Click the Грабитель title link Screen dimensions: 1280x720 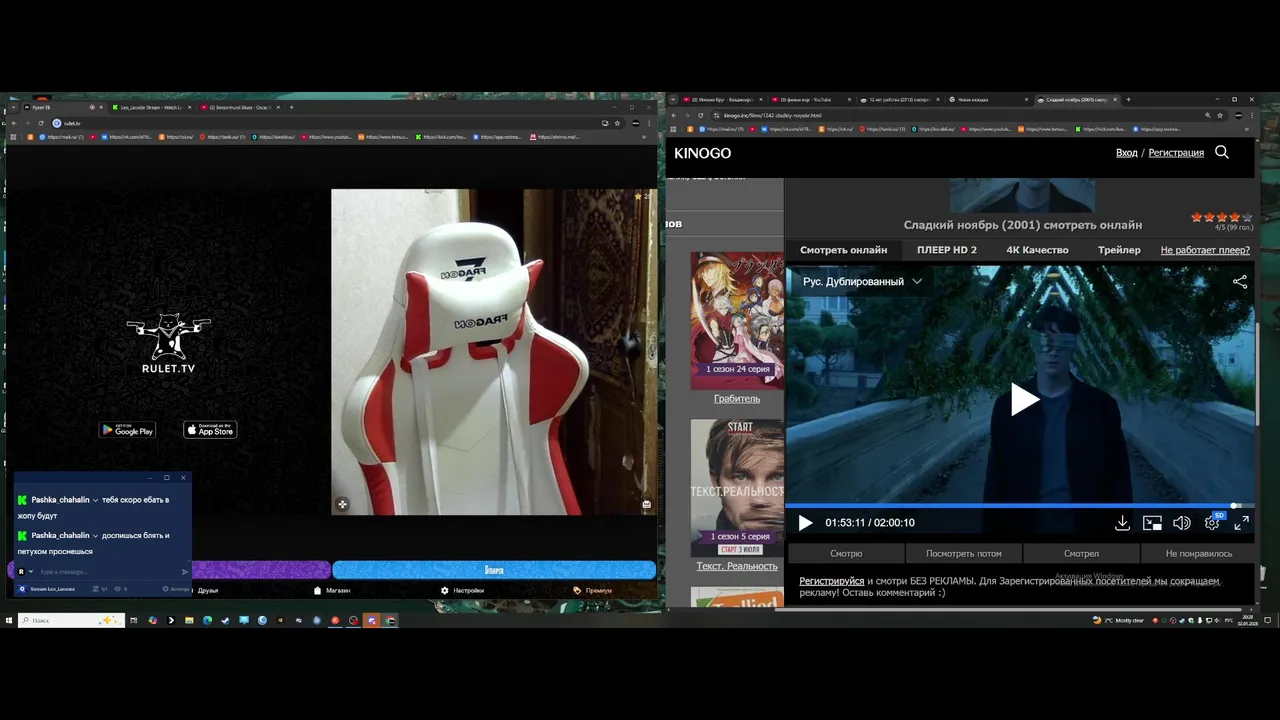[737, 398]
